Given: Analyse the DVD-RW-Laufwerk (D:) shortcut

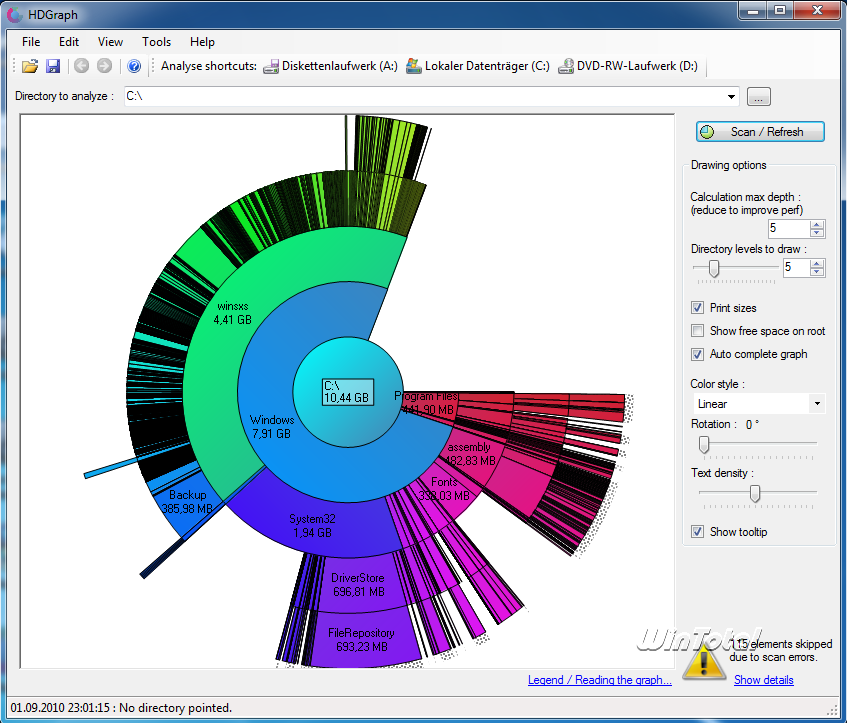Looking at the screenshot, I should (x=628, y=67).
